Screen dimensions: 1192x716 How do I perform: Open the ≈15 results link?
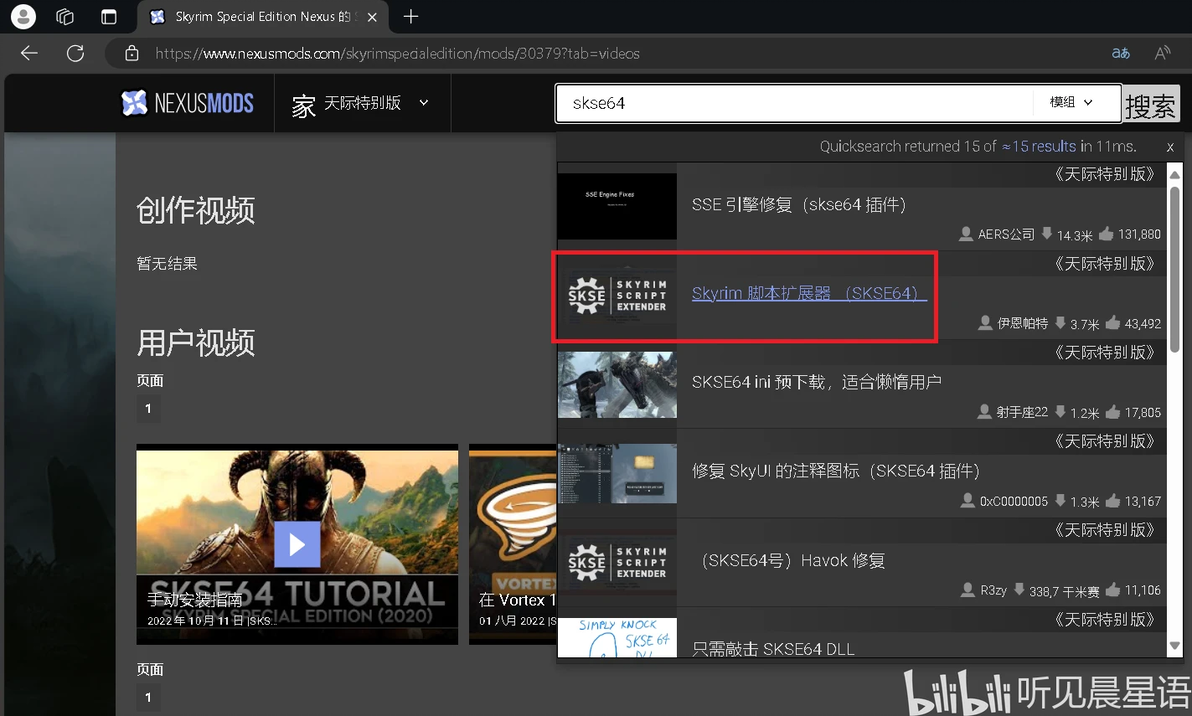1038,147
